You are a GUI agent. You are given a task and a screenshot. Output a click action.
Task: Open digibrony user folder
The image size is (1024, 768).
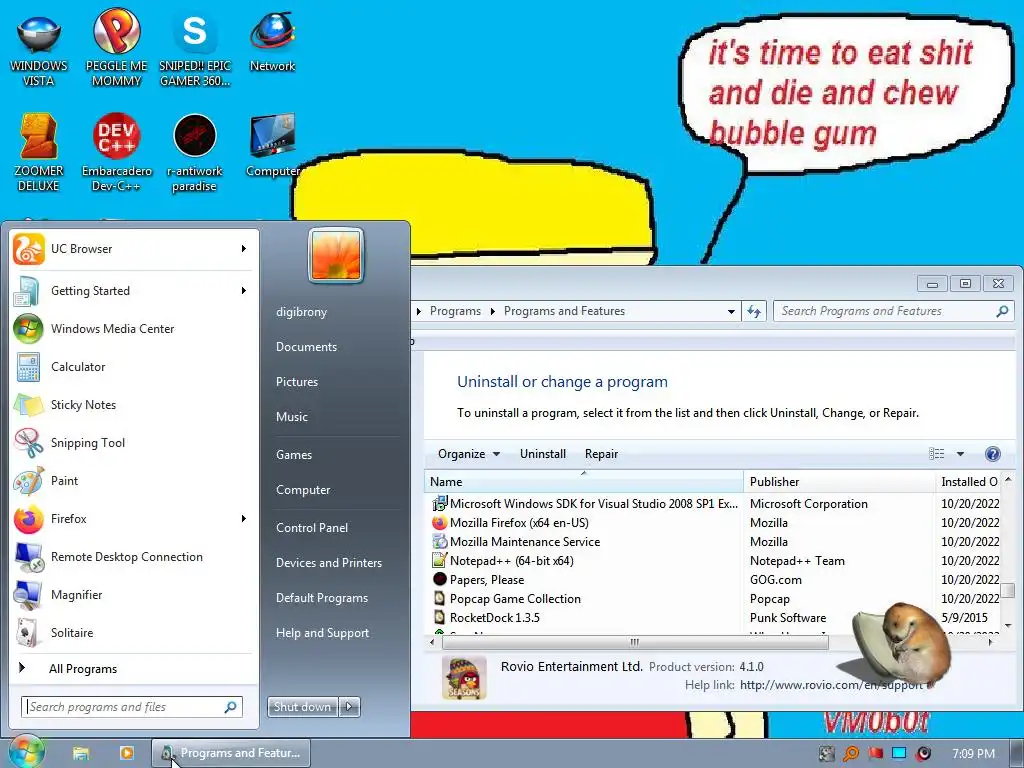[301, 312]
